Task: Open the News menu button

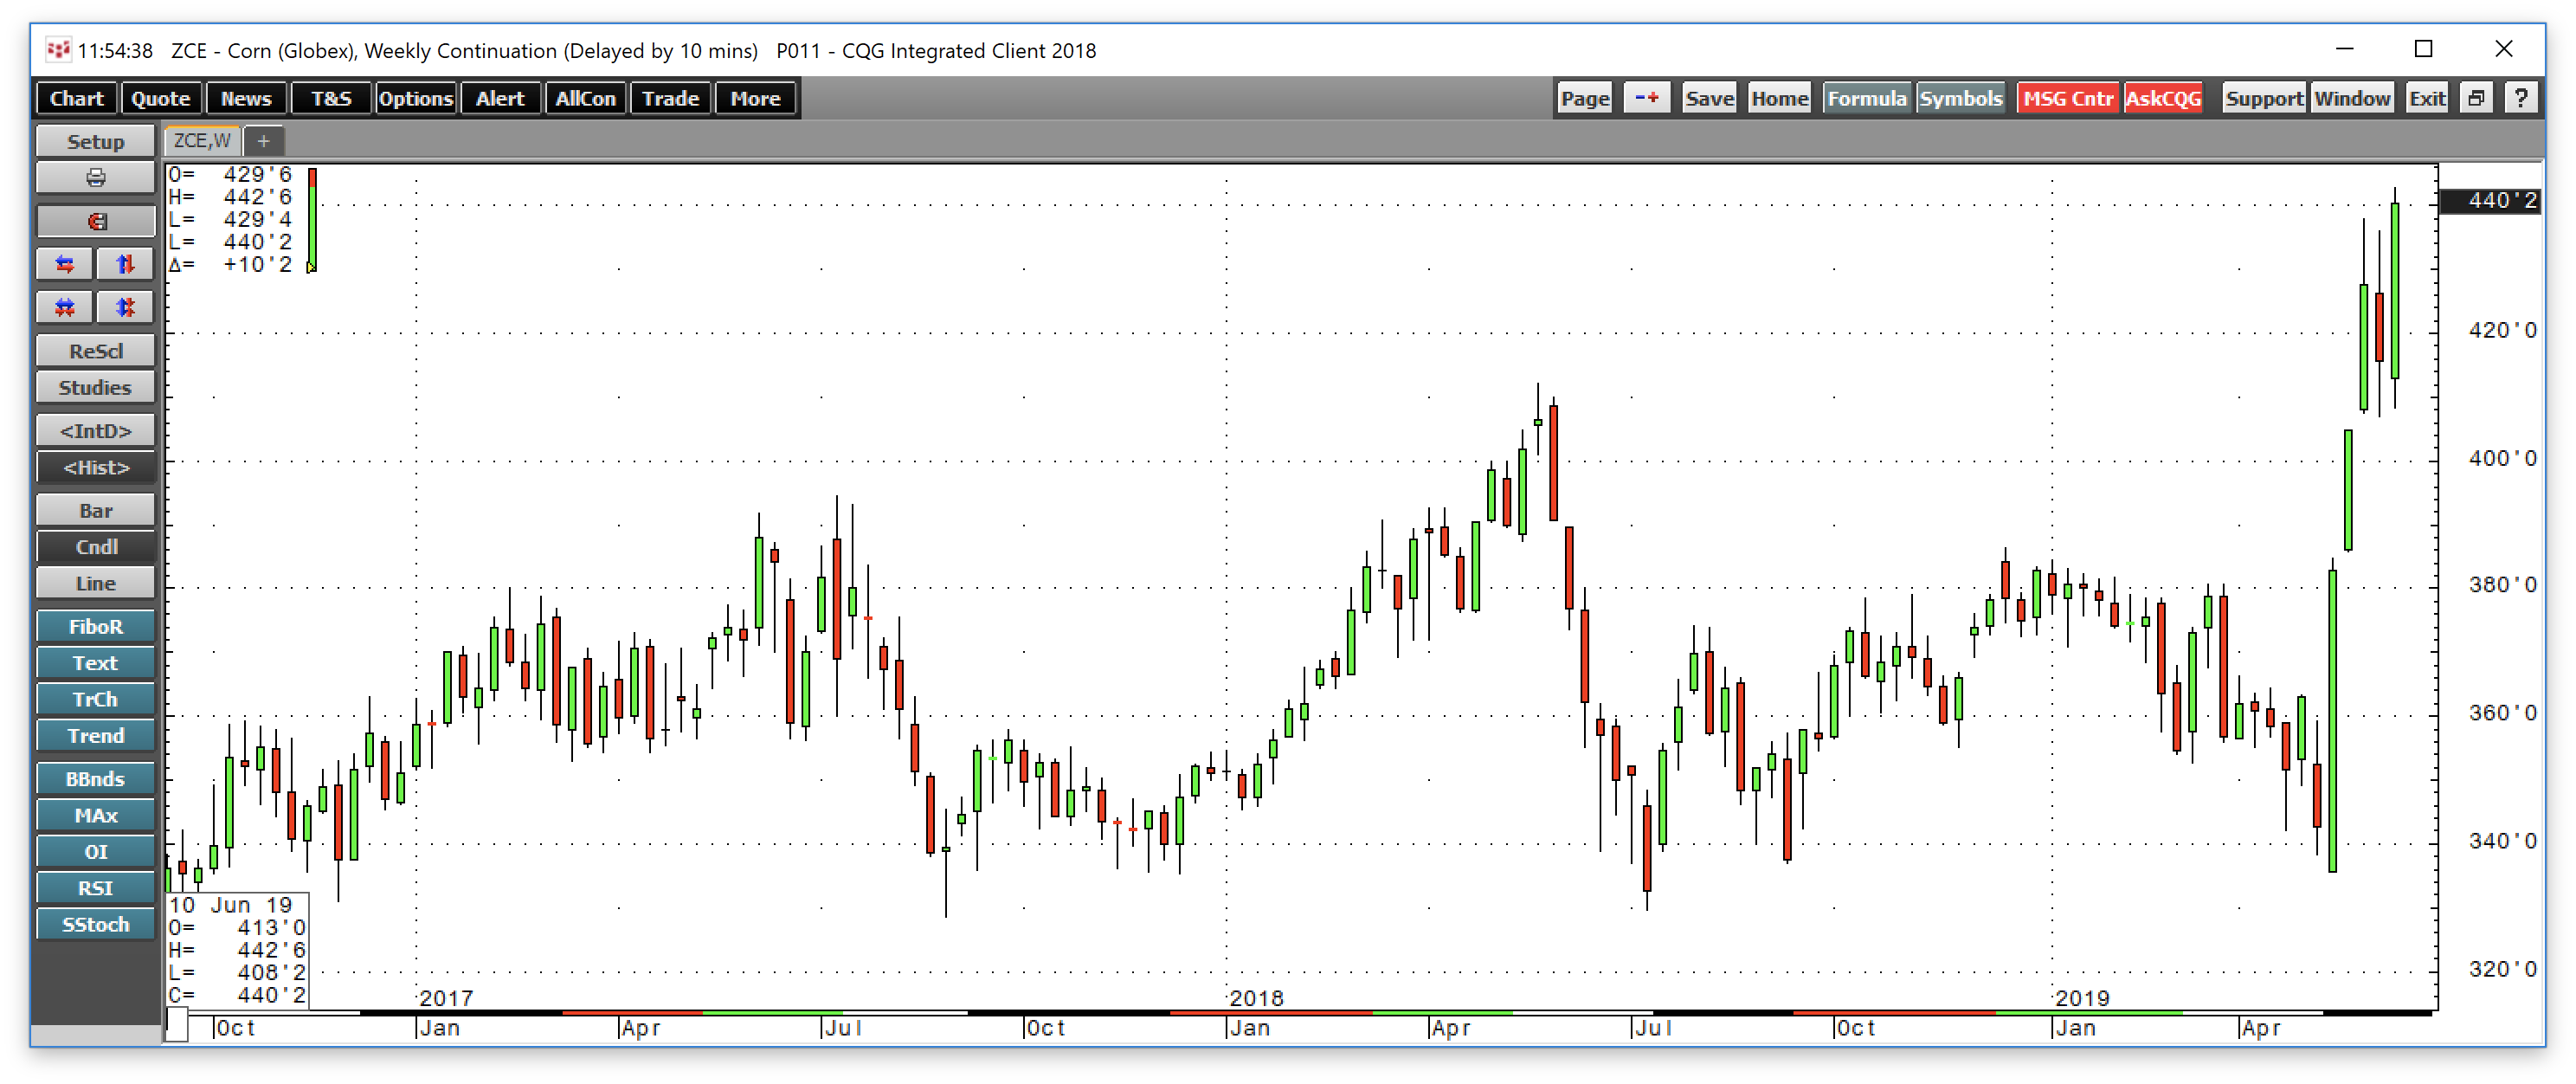Action: [246, 98]
